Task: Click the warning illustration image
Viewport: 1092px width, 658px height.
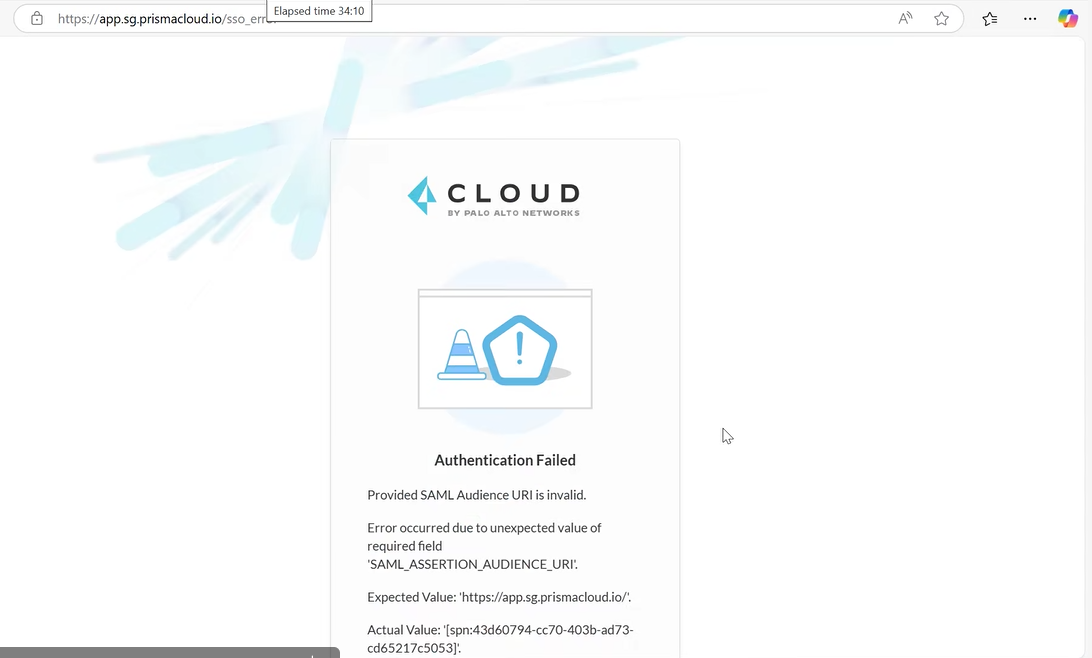Action: tap(505, 349)
